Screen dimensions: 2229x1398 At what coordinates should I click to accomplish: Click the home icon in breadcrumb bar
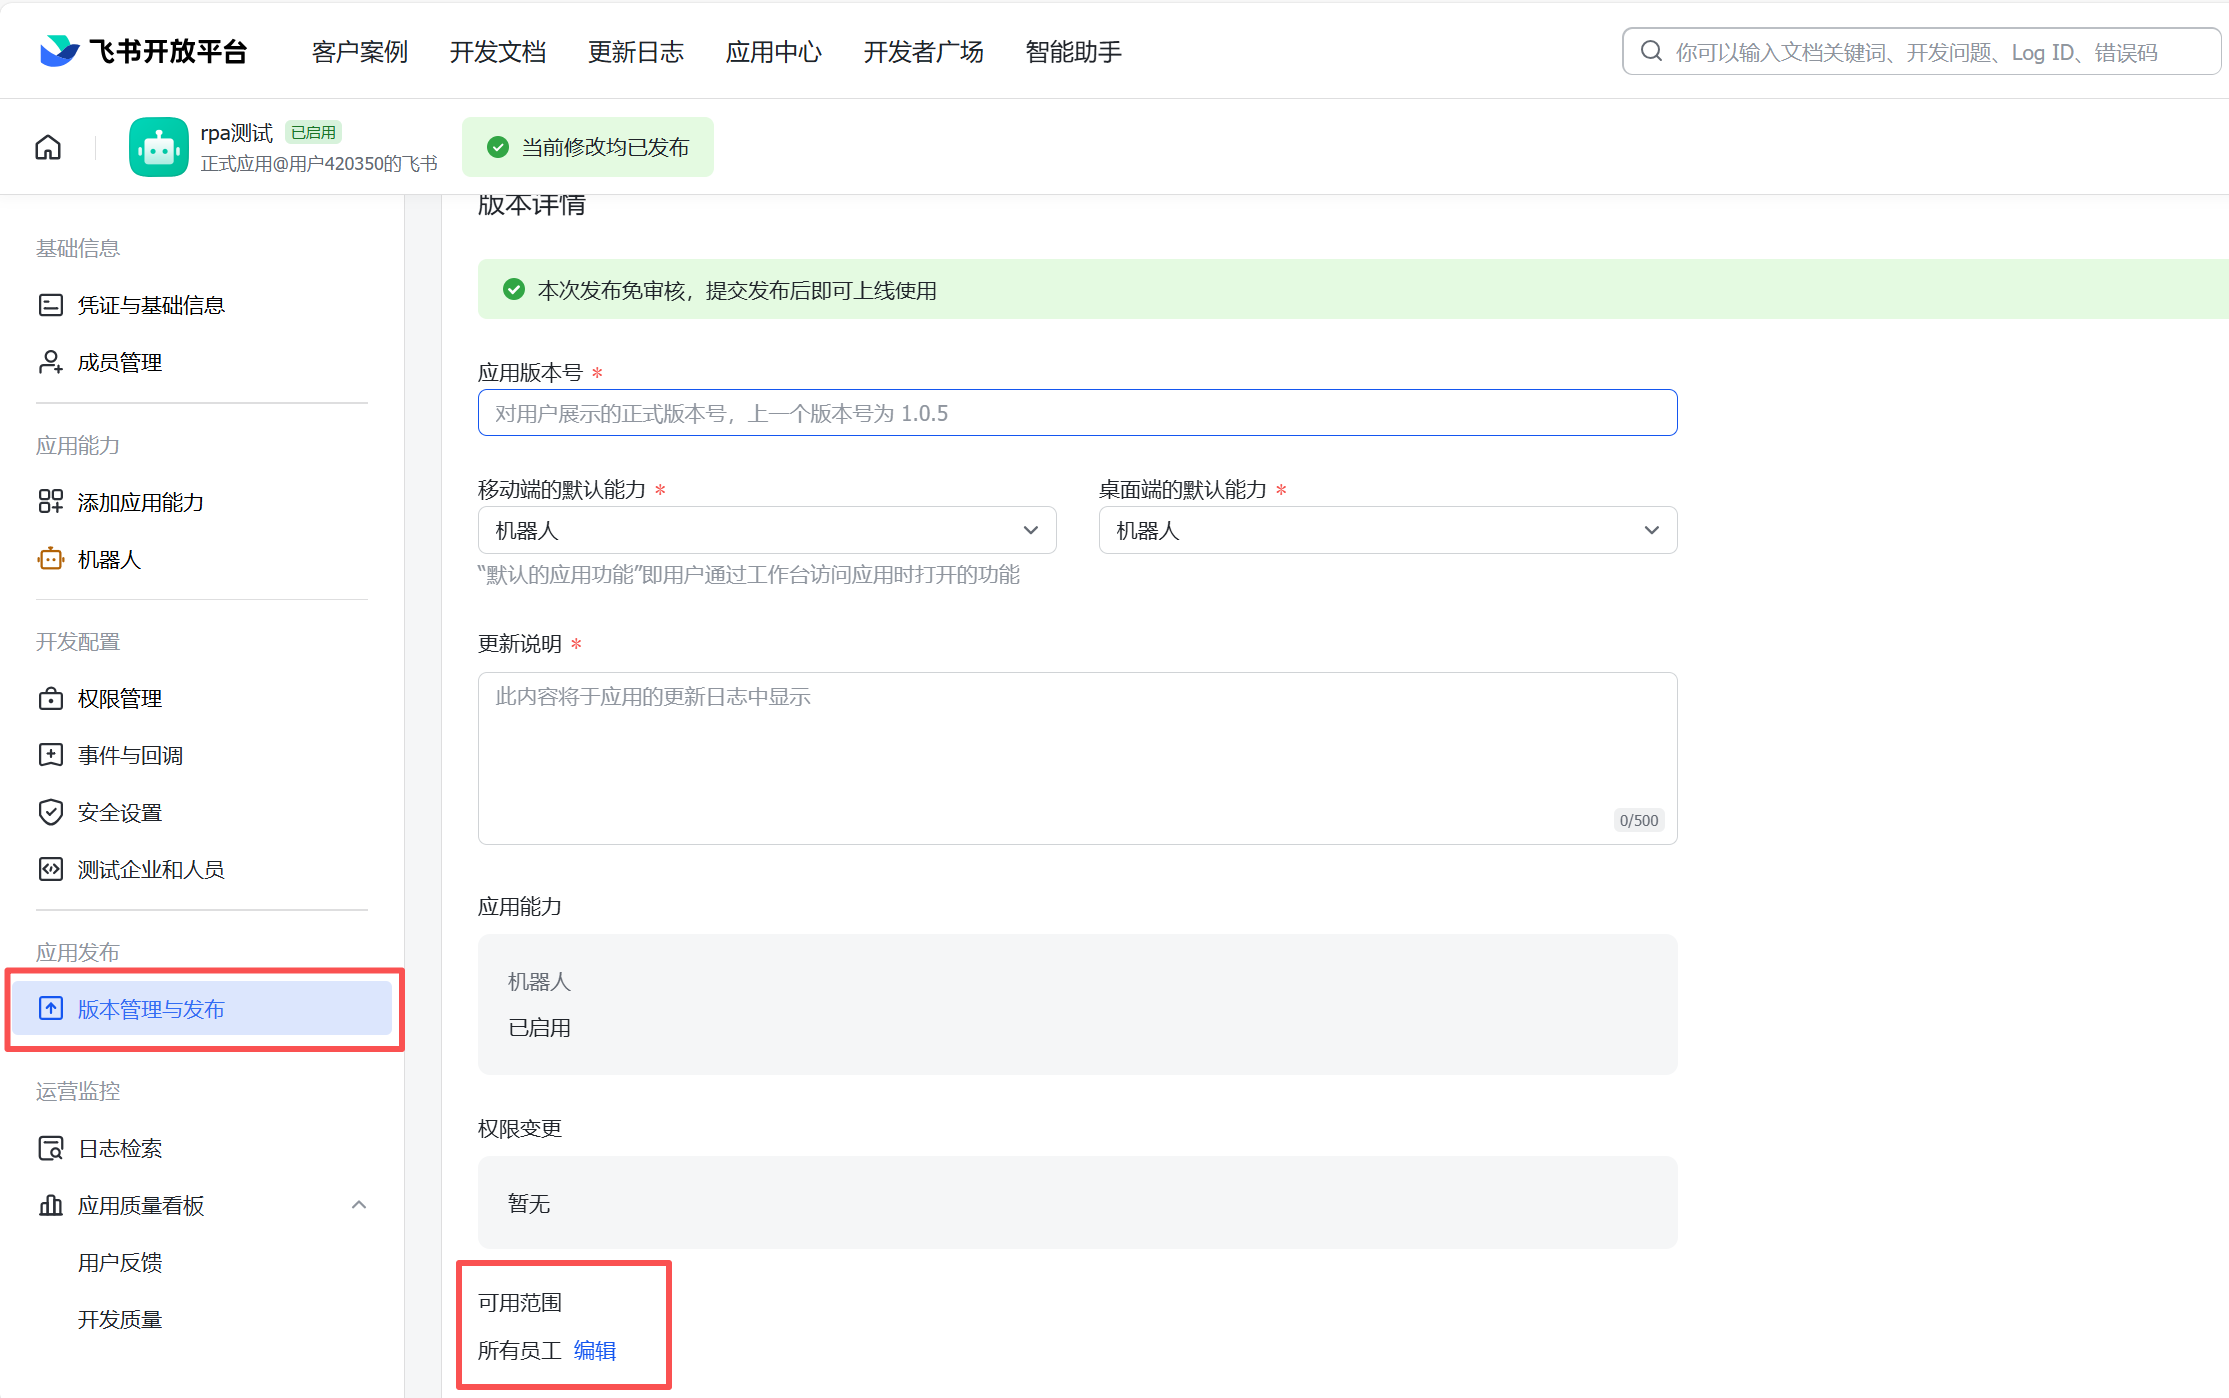(48, 148)
